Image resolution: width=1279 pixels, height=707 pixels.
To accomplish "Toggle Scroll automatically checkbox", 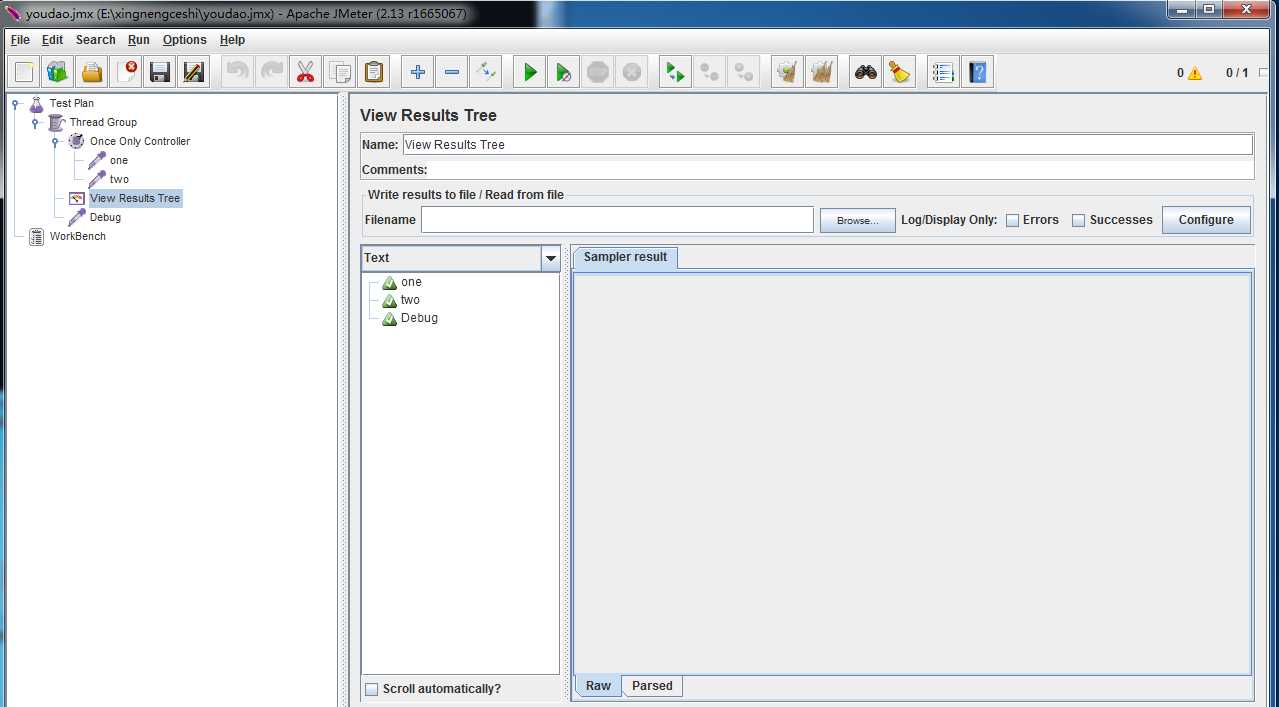I will 372,689.
